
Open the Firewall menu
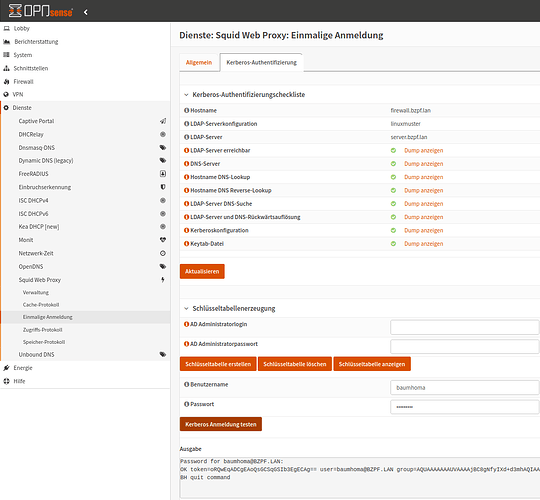click(x=23, y=82)
